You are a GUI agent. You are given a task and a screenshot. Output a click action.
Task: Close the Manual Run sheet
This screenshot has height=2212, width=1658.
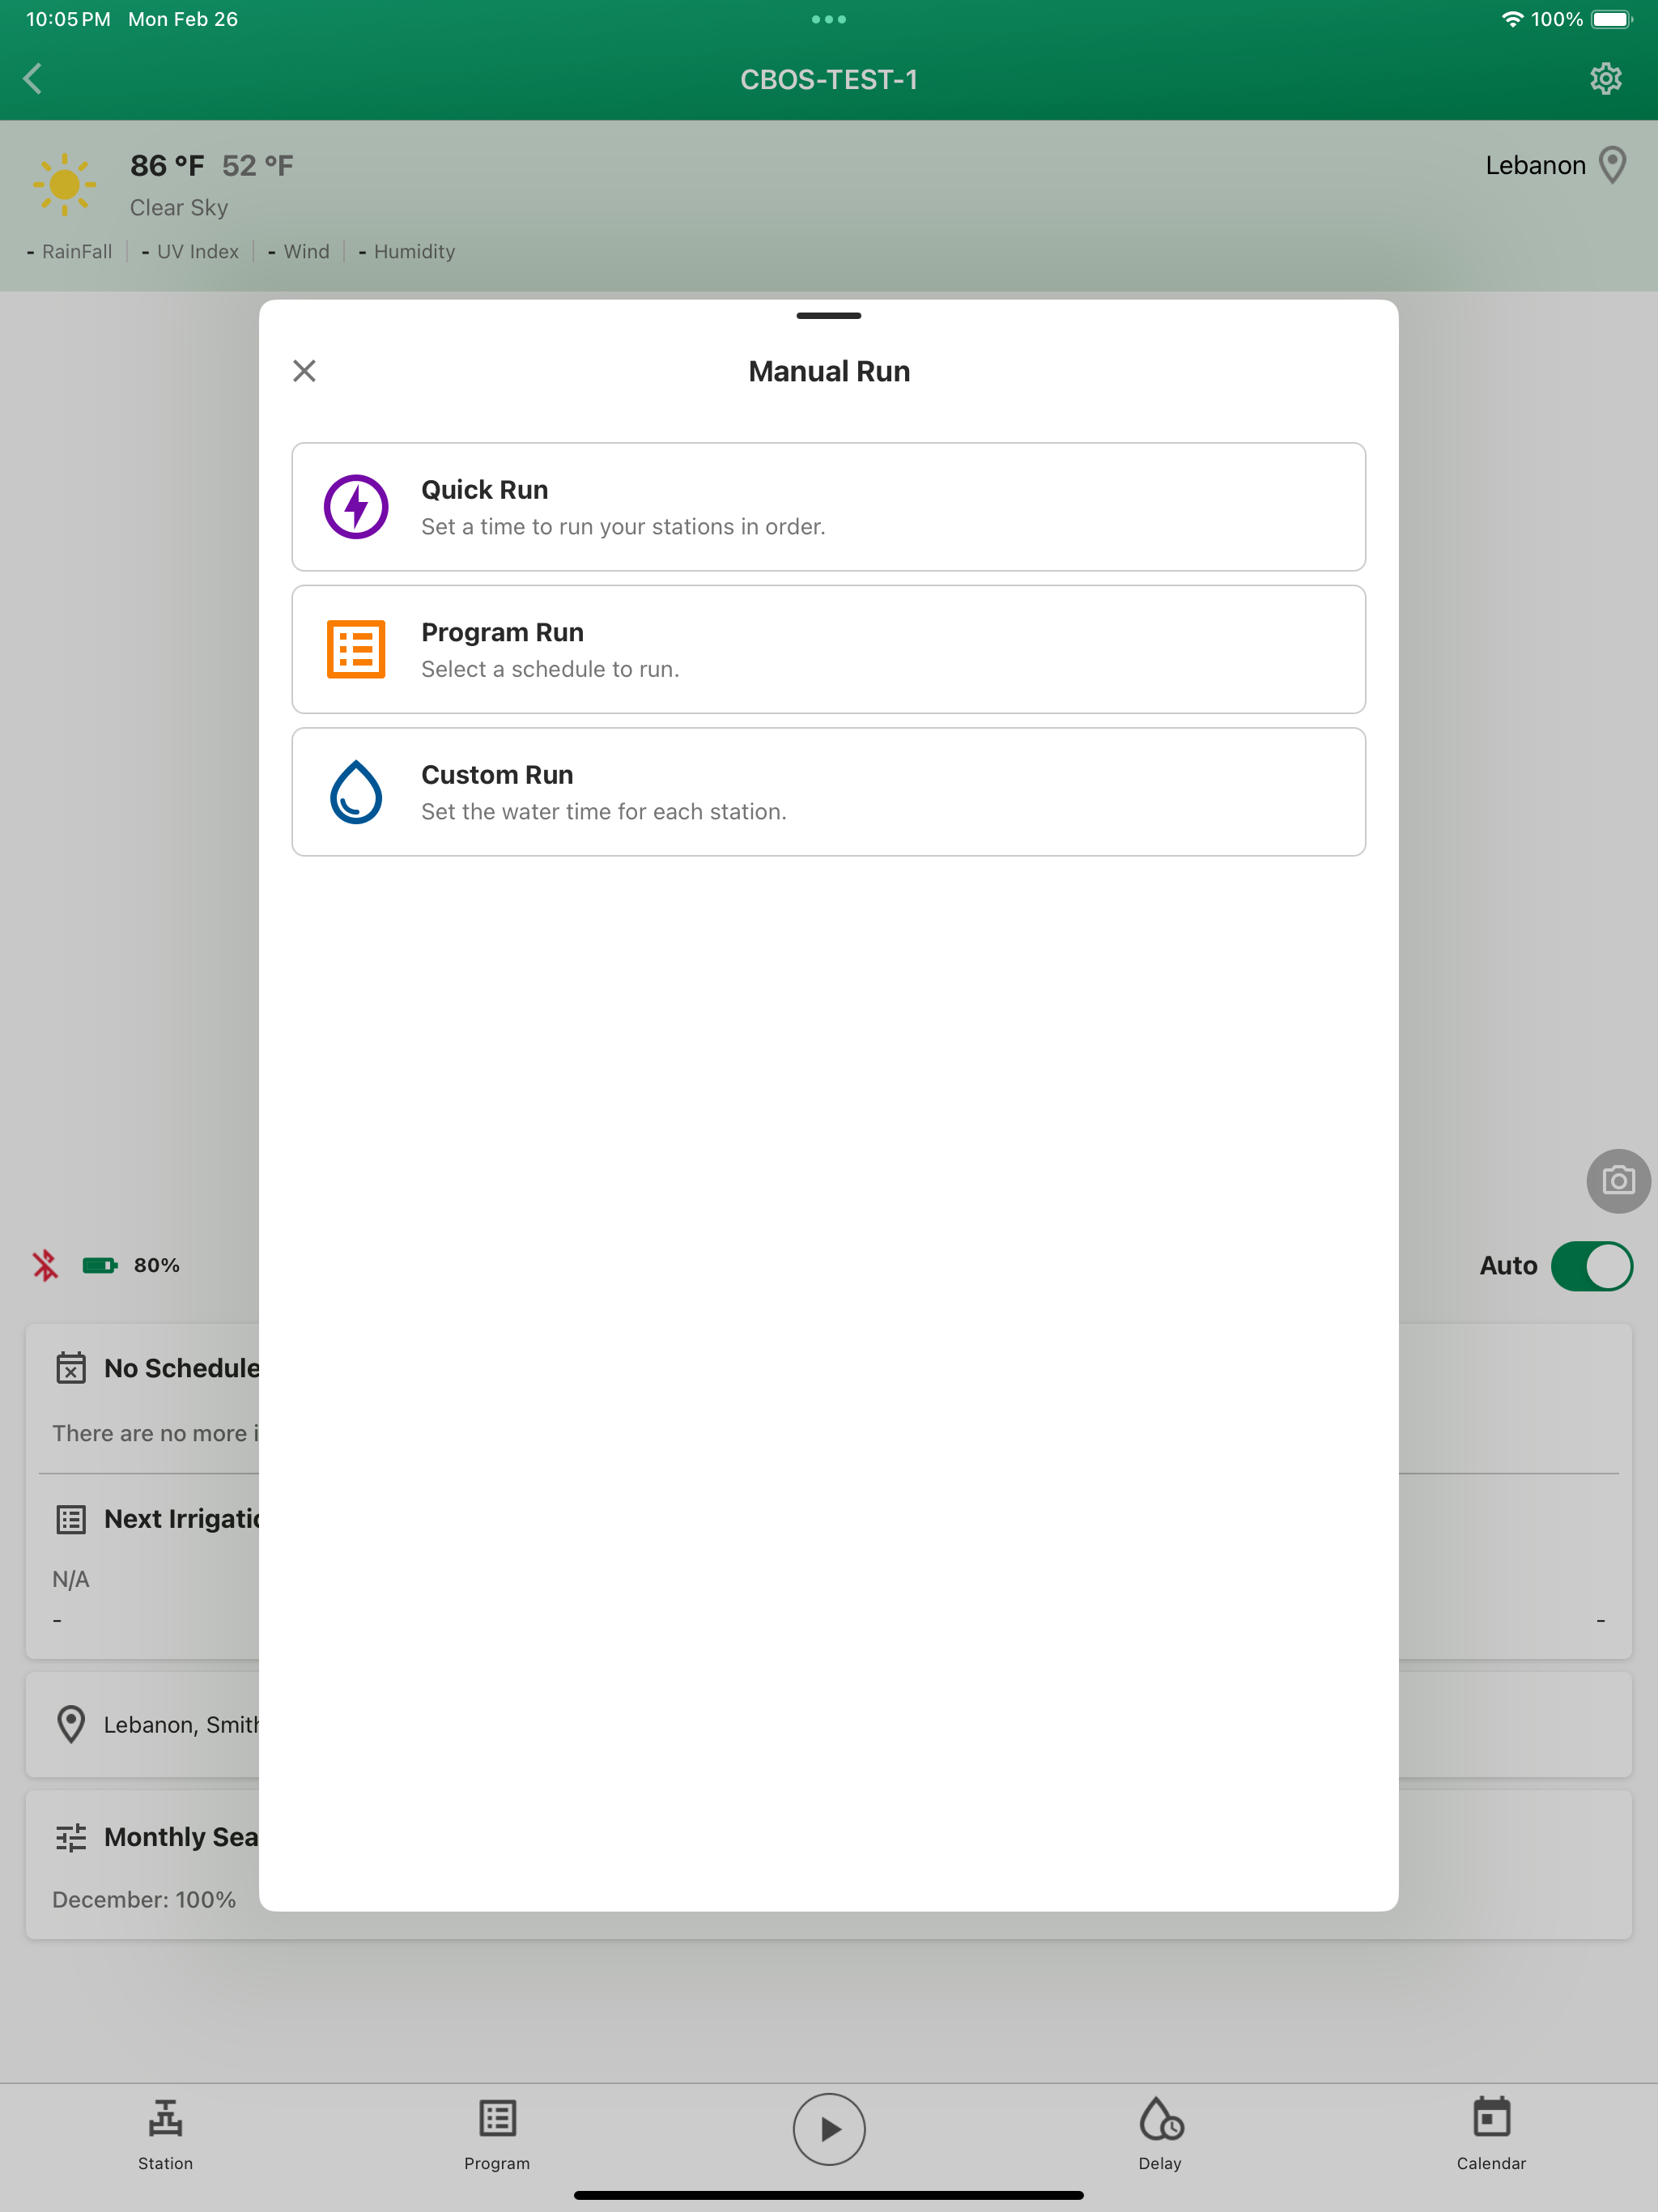tap(305, 371)
